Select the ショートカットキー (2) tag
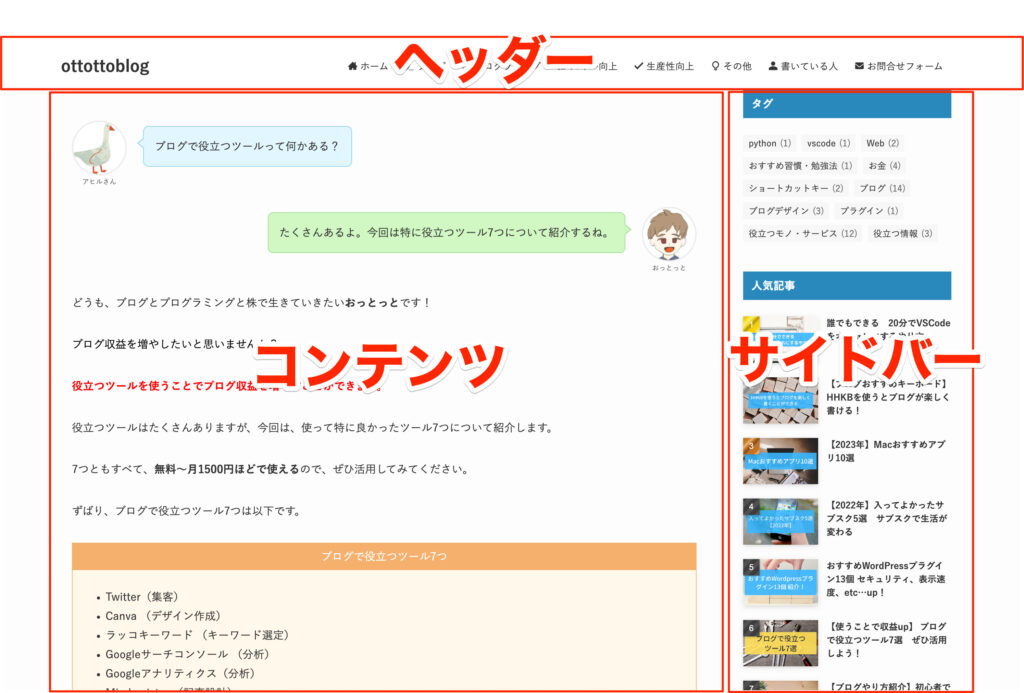 click(x=795, y=188)
